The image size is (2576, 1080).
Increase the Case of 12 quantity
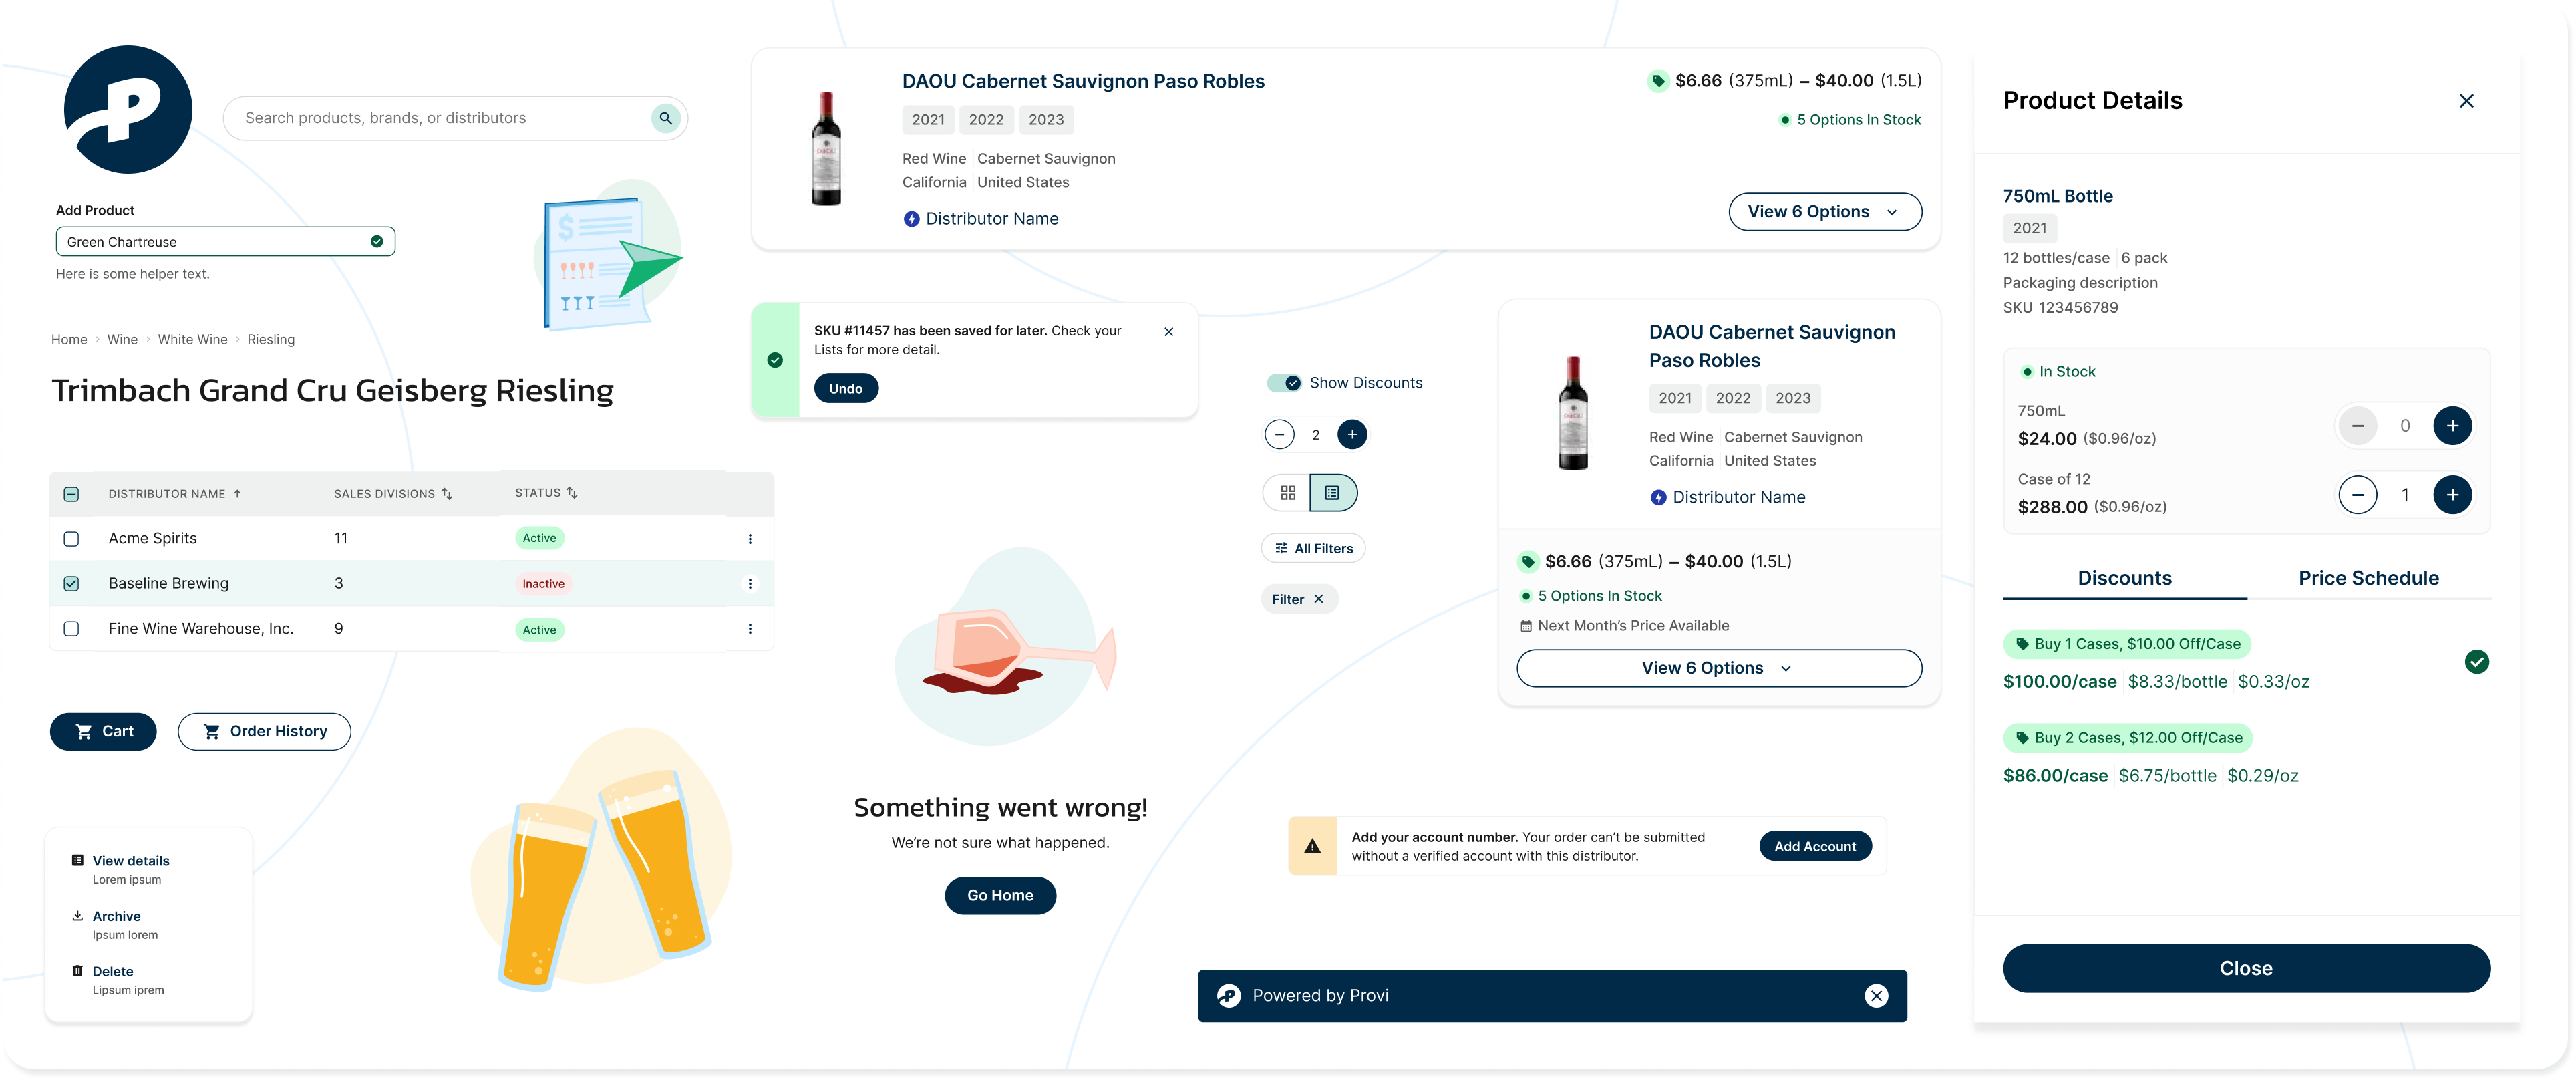[x=2452, y=495]
